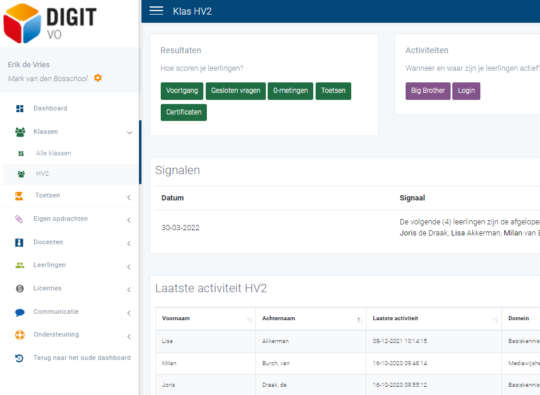This screenshot has height=395, width=540.
Task: Click the Domein column header
Action: (519, 319)
